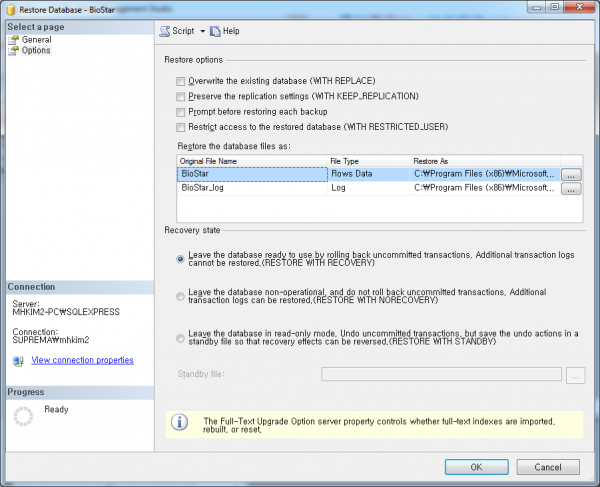
Task: Click the connection properties icon
Action: (18, 360)
